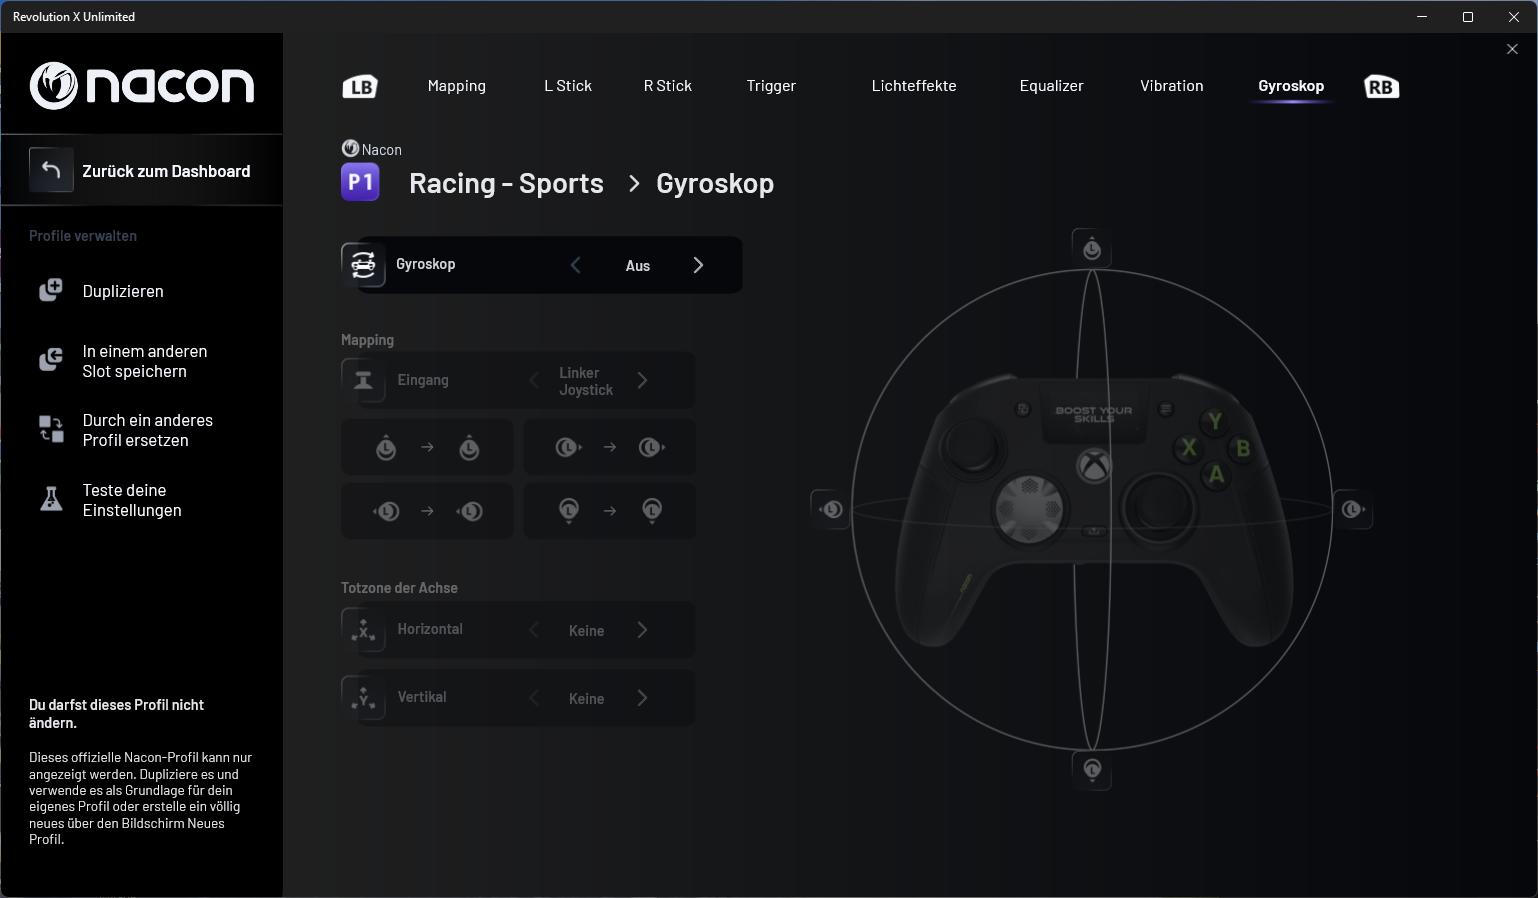The image size is (1538, 898).
Task: Click the P1 profile badge
Action: coord(360,183)
